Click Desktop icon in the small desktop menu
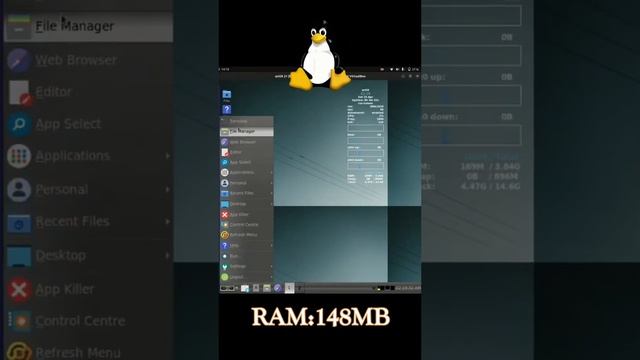 tap(225, 204)
